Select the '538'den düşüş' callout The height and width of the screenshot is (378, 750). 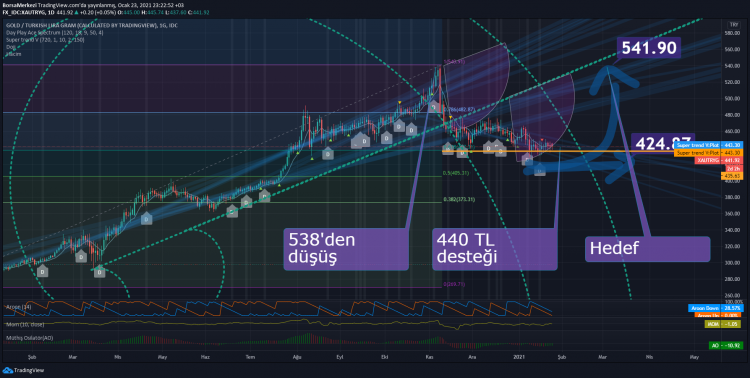pos(346,249)
